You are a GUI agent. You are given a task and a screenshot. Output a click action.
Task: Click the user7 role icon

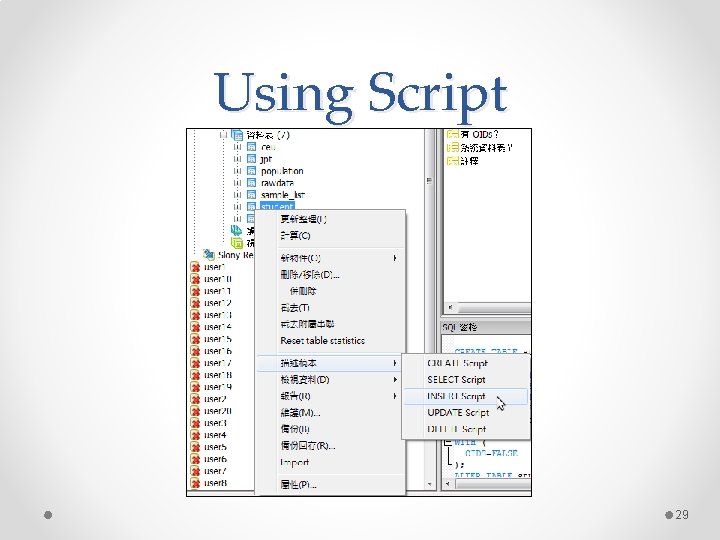click(x=195, y=471)
